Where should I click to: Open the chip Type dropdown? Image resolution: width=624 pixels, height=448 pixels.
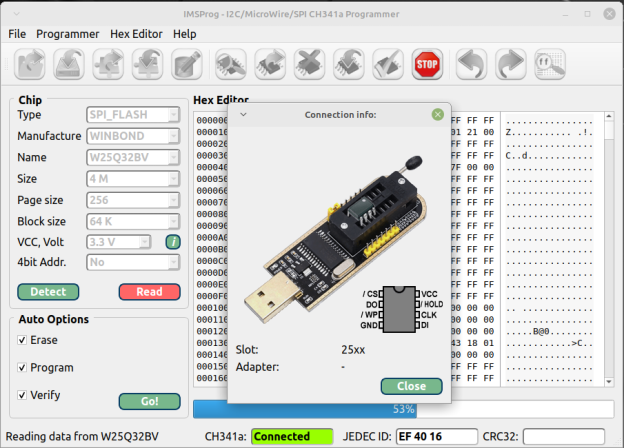tap(133, 115)
